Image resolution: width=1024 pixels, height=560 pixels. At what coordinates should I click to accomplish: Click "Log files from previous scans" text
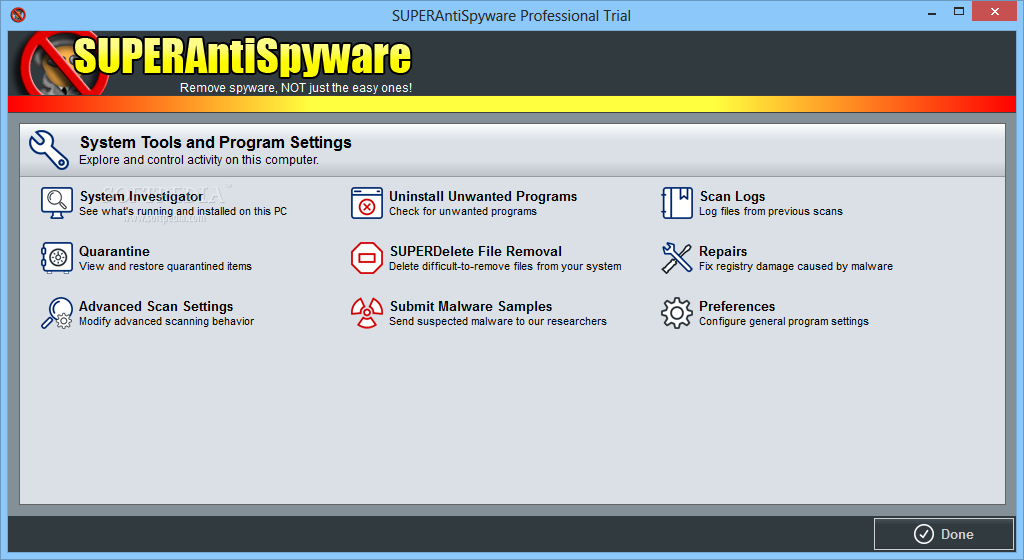pos(771,211)
